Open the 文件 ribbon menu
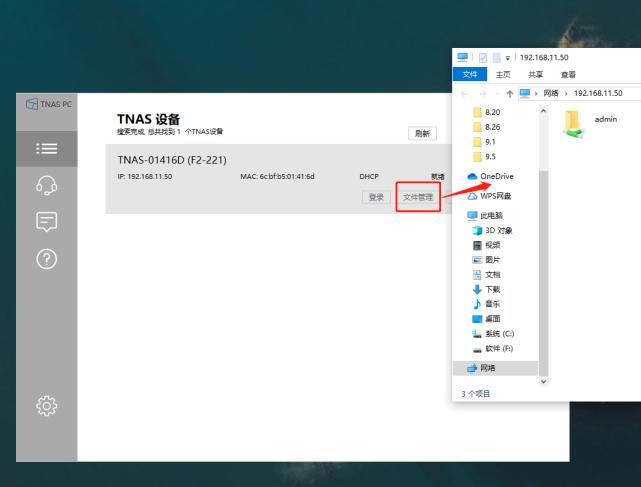641x487 pixels. point(470,74)
